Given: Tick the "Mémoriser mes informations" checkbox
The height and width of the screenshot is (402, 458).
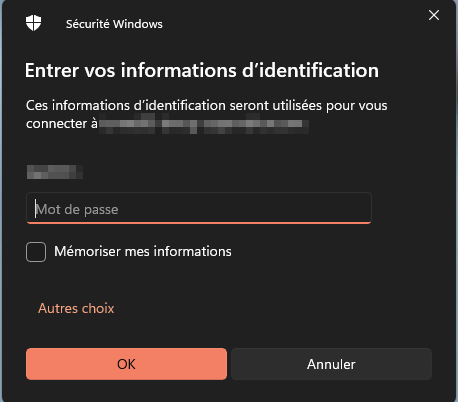Looking at the screenshot, I should (36, 252).
